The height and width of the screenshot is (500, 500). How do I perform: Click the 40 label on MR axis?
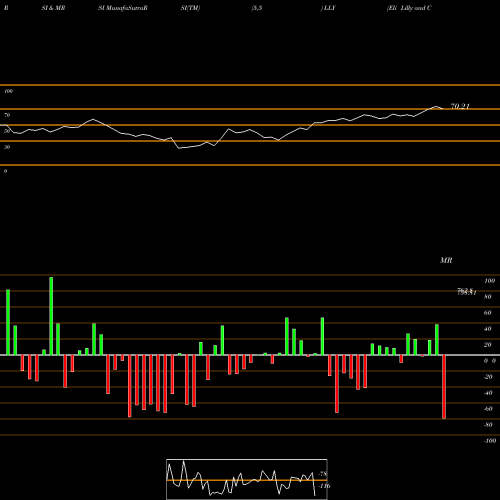click(488, 329)
